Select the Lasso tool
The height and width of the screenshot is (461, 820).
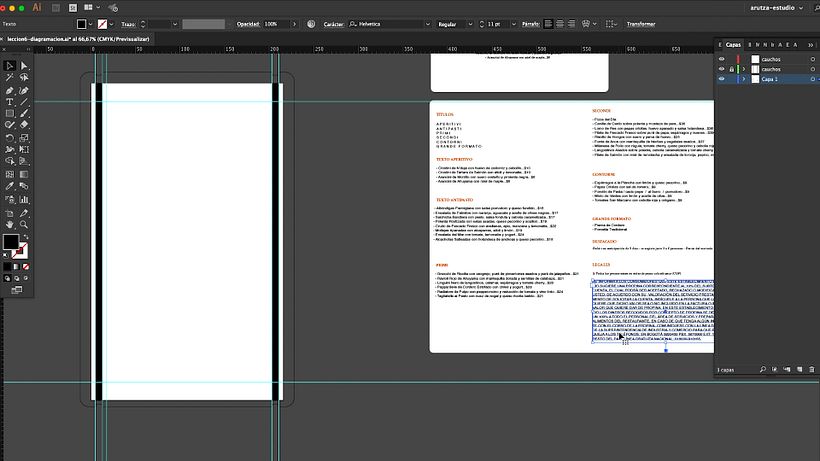coord(24,77)
